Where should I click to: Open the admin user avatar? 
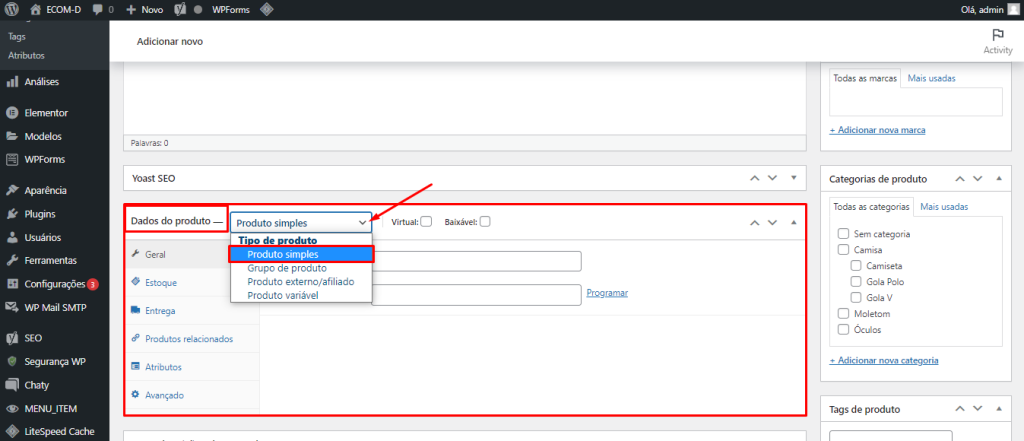(1012, 10)
